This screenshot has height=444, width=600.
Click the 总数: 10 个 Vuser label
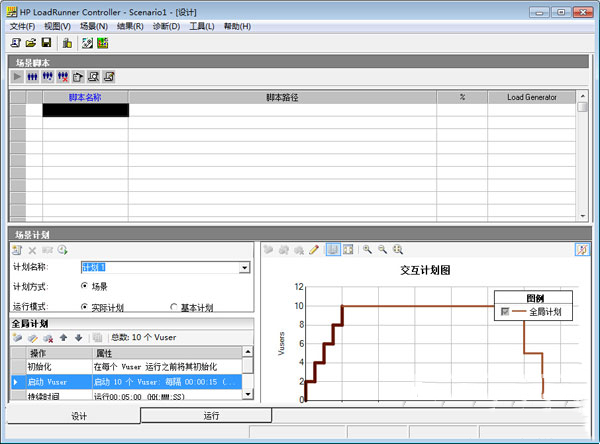coord(143,338)
